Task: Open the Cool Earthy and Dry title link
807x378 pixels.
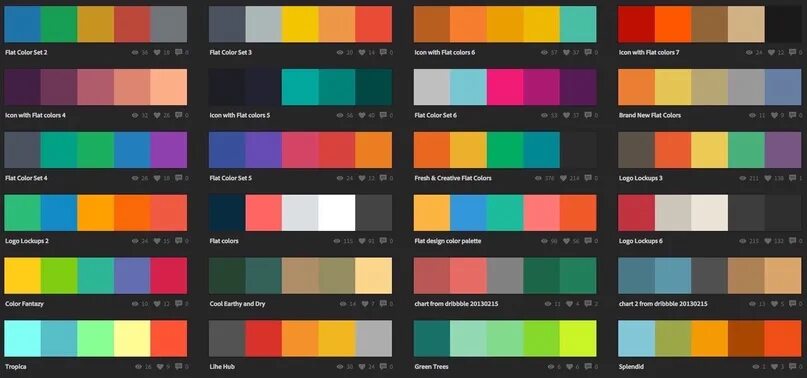Action: coord(237,304)
